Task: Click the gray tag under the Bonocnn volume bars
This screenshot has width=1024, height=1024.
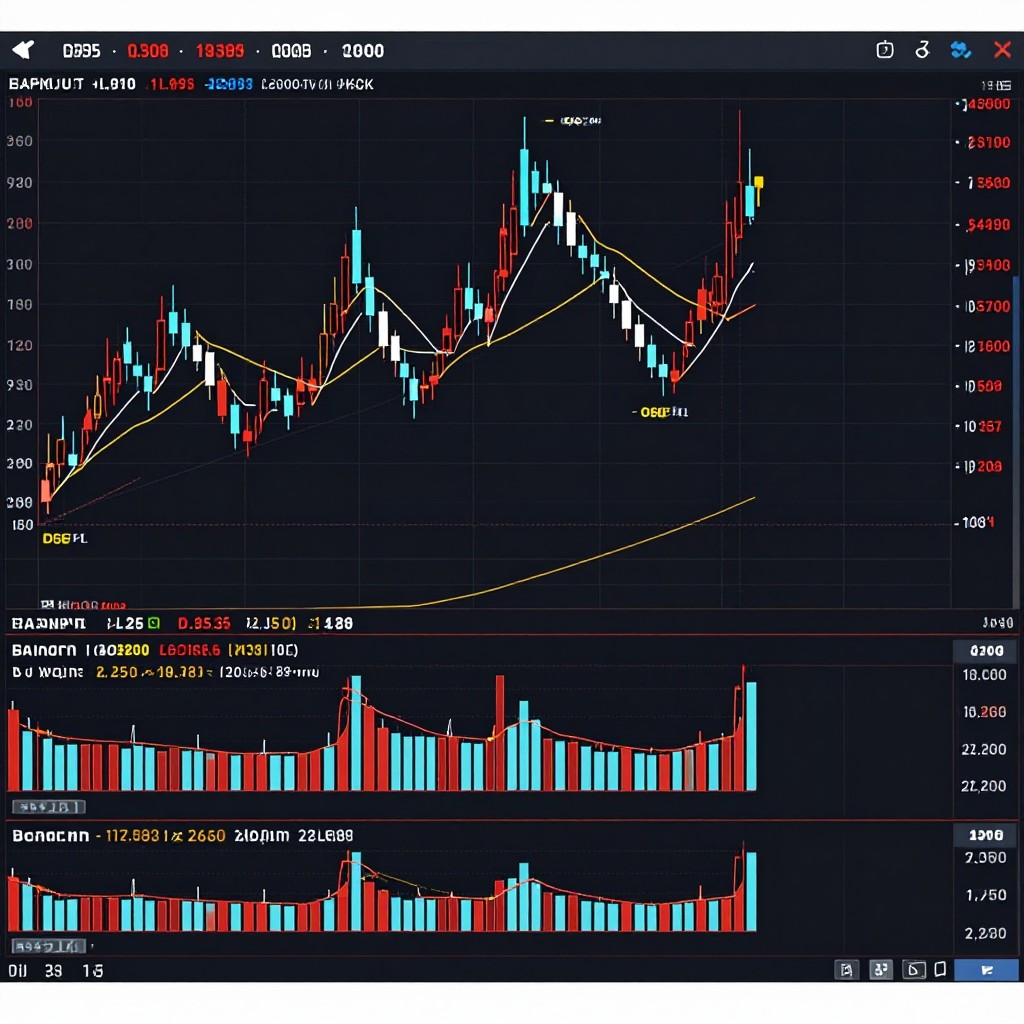Action: [48, 946]
